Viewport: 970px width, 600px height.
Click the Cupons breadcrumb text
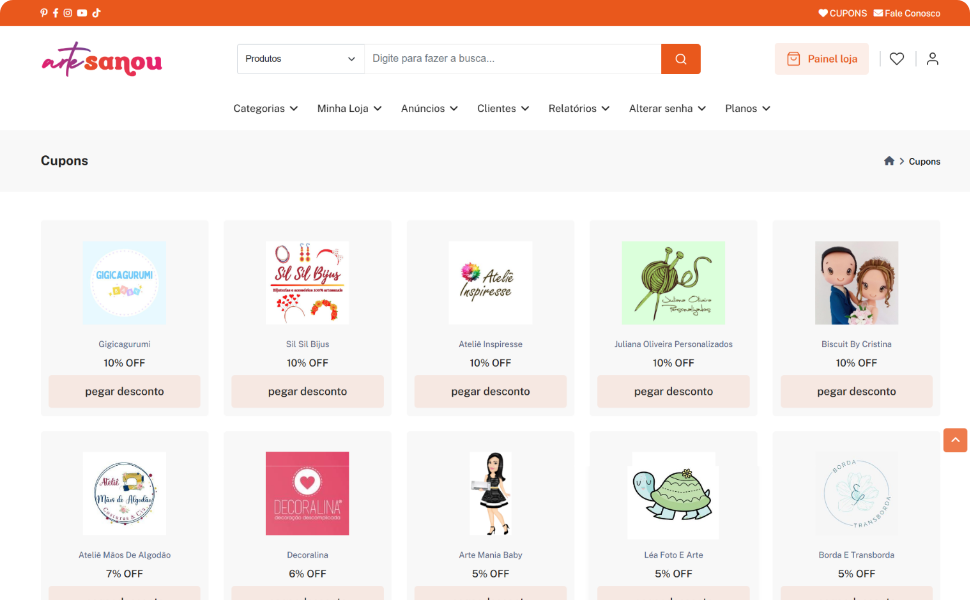click(924, 161)
